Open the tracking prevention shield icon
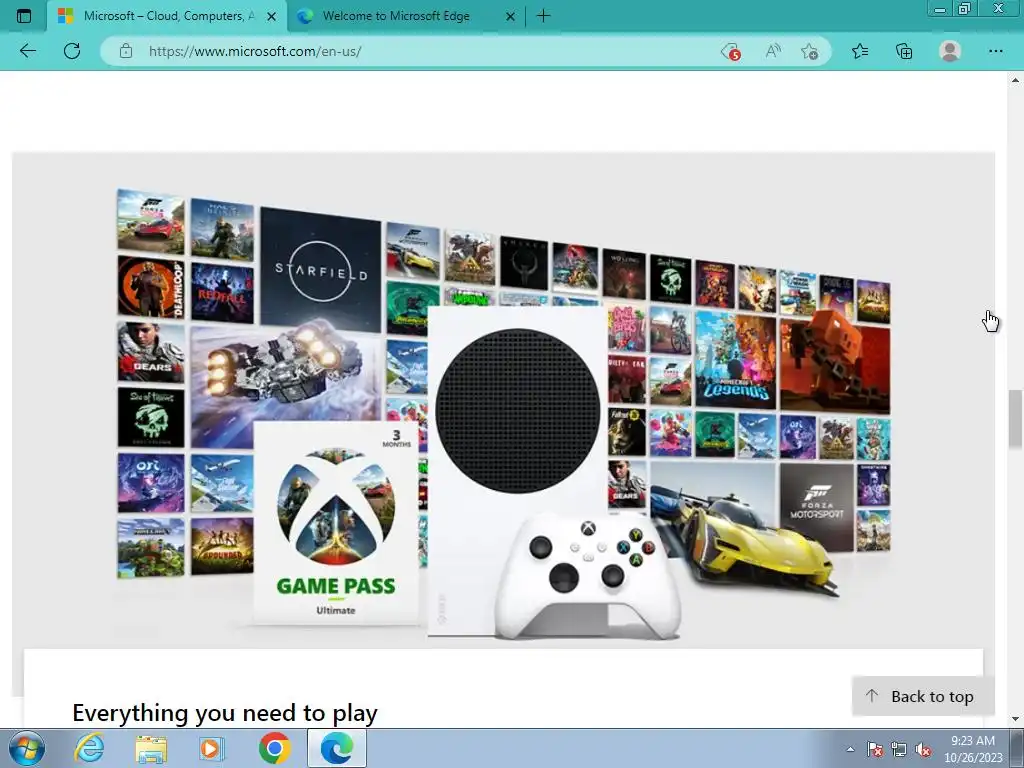Screen dimensions: 1024x768 pos(731,51)
